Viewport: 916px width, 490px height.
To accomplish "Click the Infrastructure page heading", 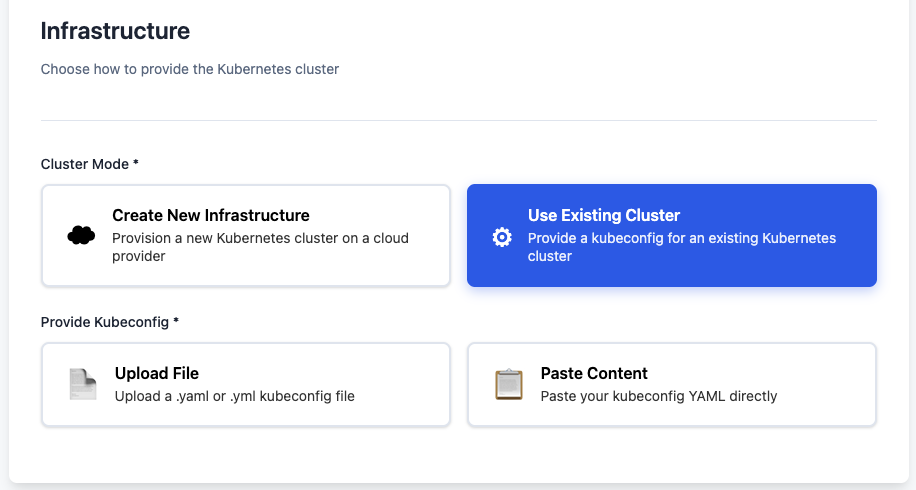I will [x=115, y=31].
